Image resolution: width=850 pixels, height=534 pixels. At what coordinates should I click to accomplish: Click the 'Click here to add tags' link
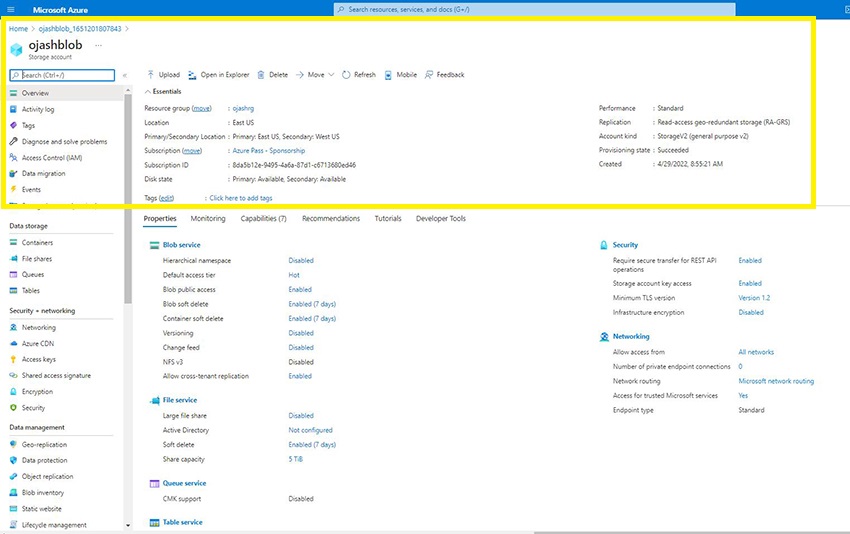(241, 198)
